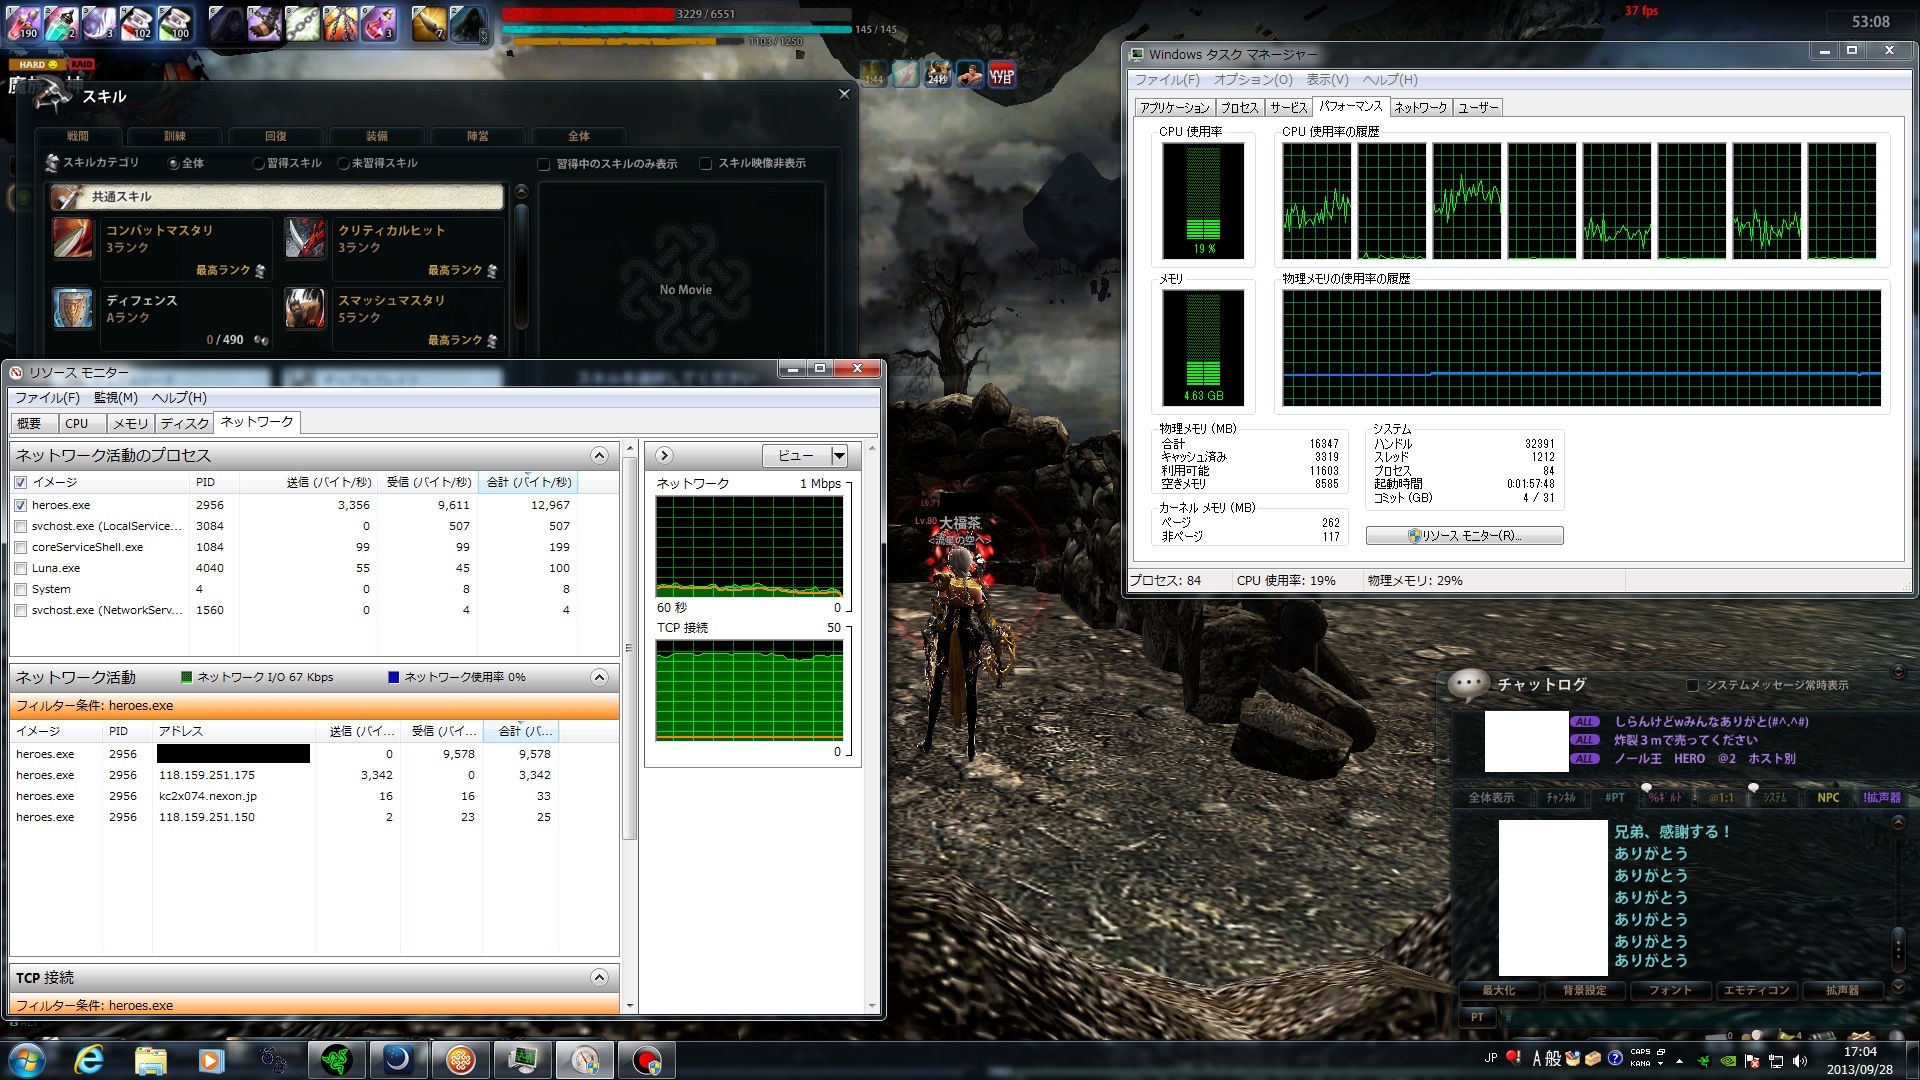The width and height of the screenshot is (1920, 1080).
Task: Click the chat log speech bubble icon
Action: click(1468, 684)
